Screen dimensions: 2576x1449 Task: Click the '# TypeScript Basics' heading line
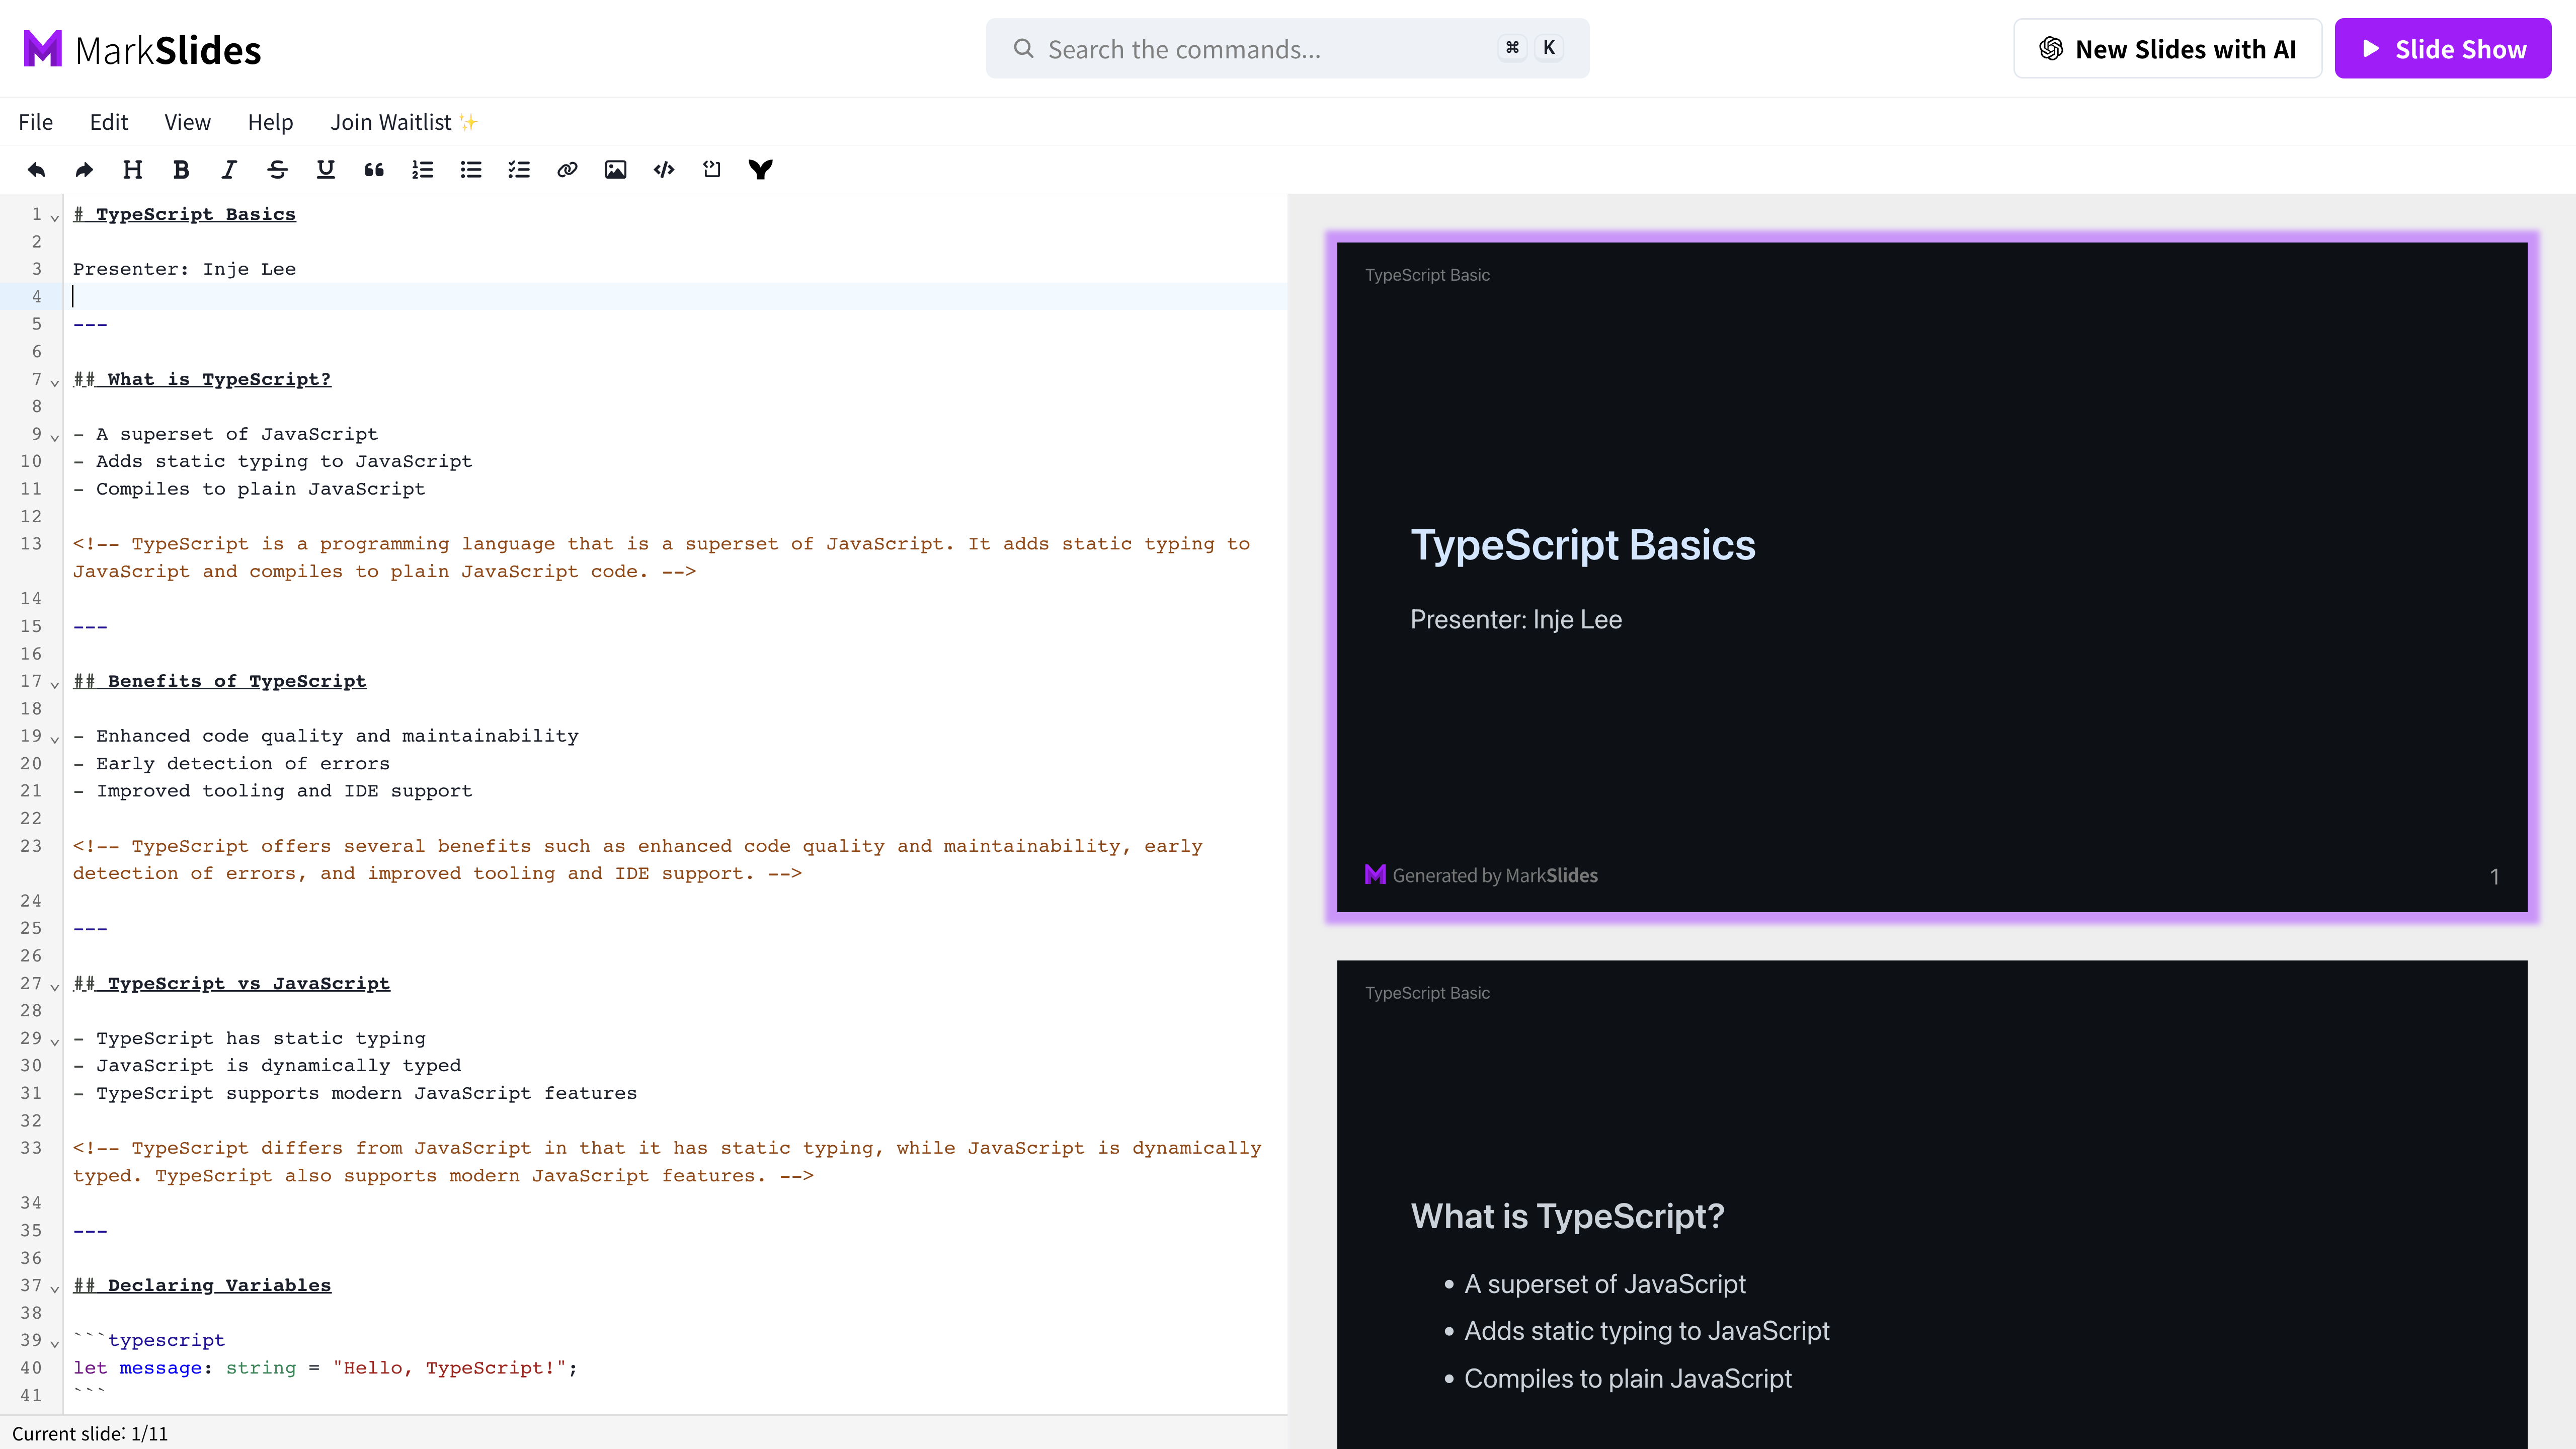(x=185, y=214)
